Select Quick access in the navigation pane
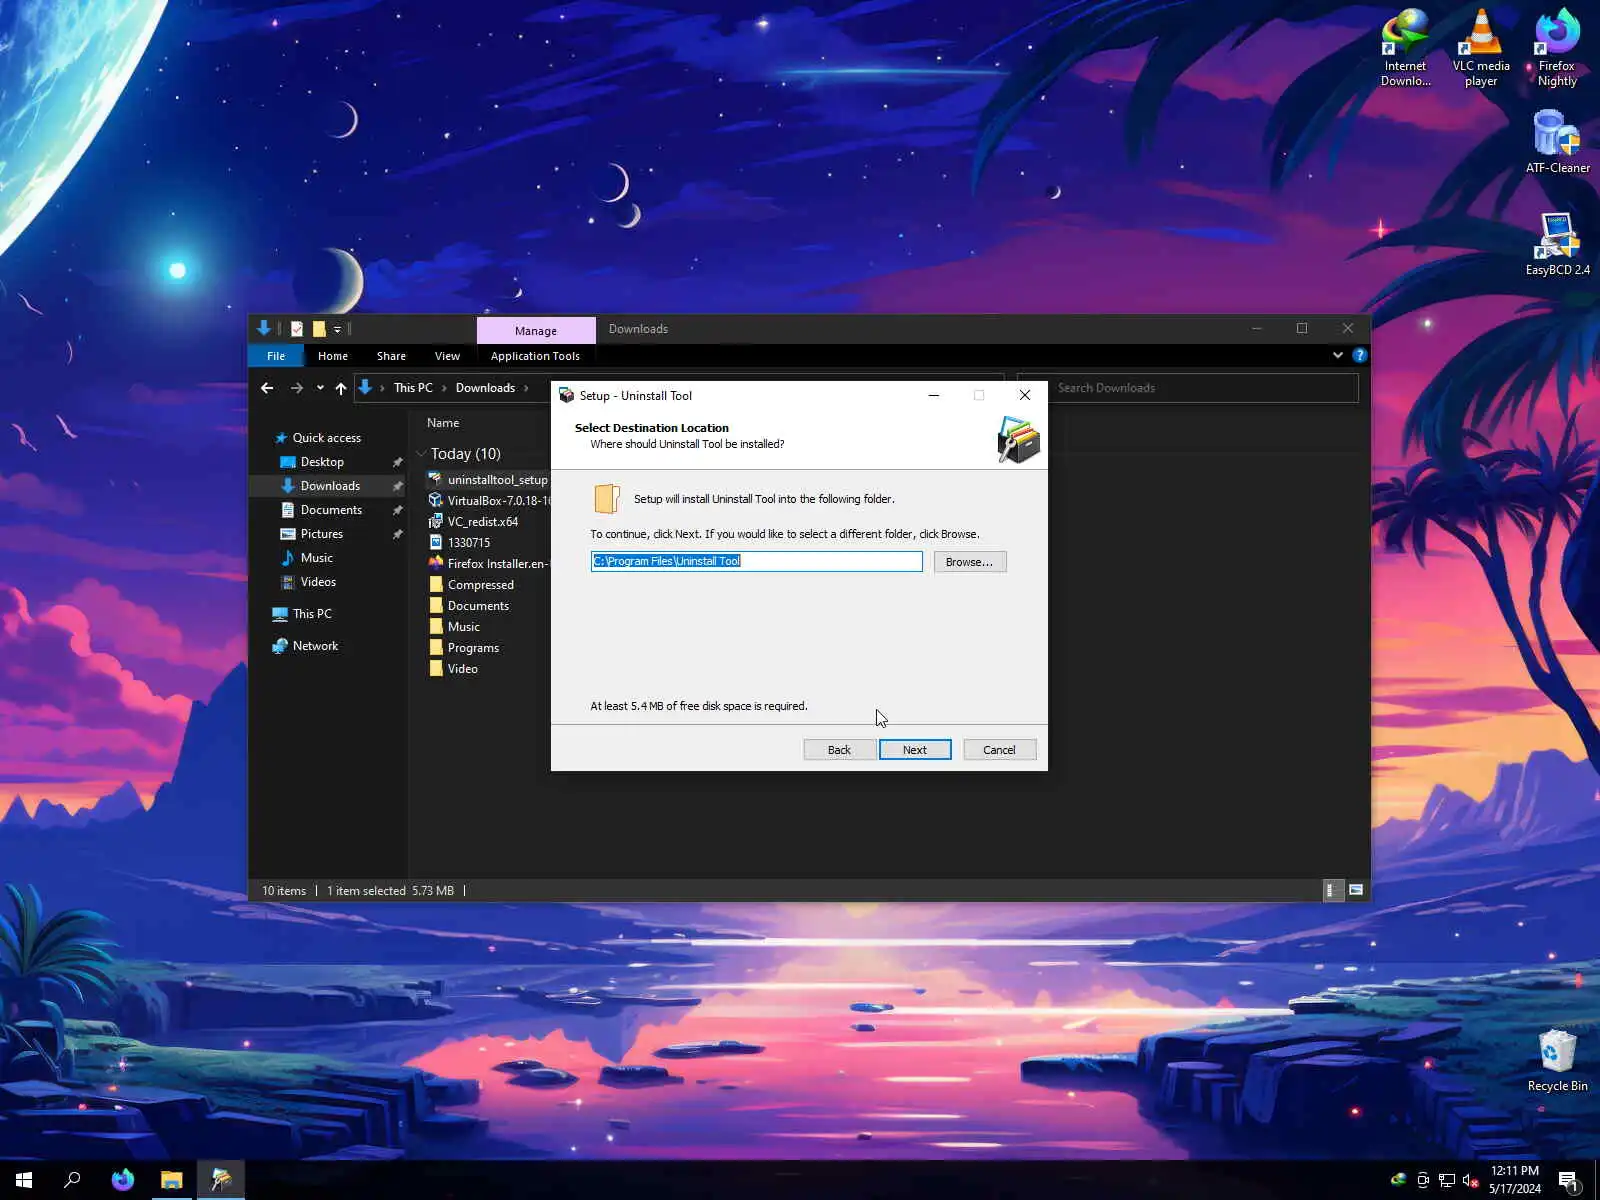The height and width of the screenshot is (1200, 1600). [326, 438]
